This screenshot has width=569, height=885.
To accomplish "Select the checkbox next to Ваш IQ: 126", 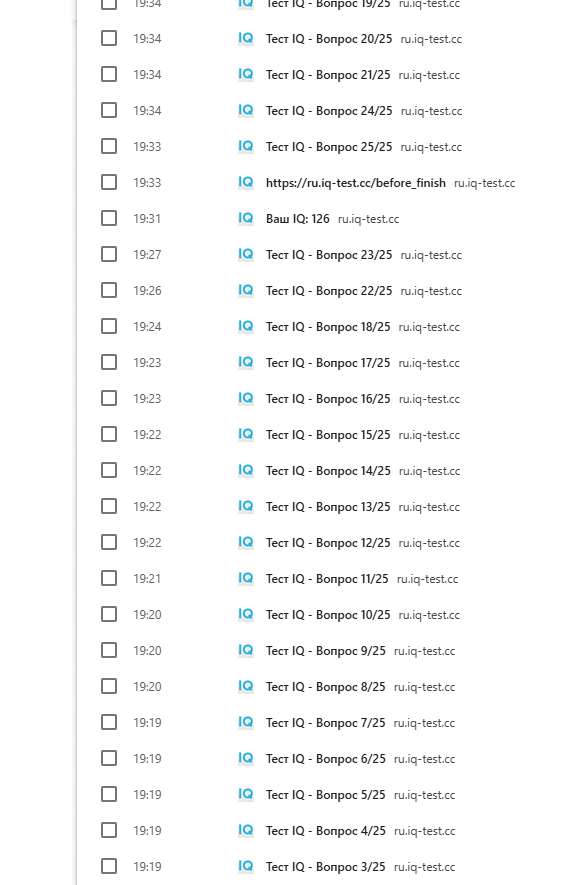I will tap(109, 218).
